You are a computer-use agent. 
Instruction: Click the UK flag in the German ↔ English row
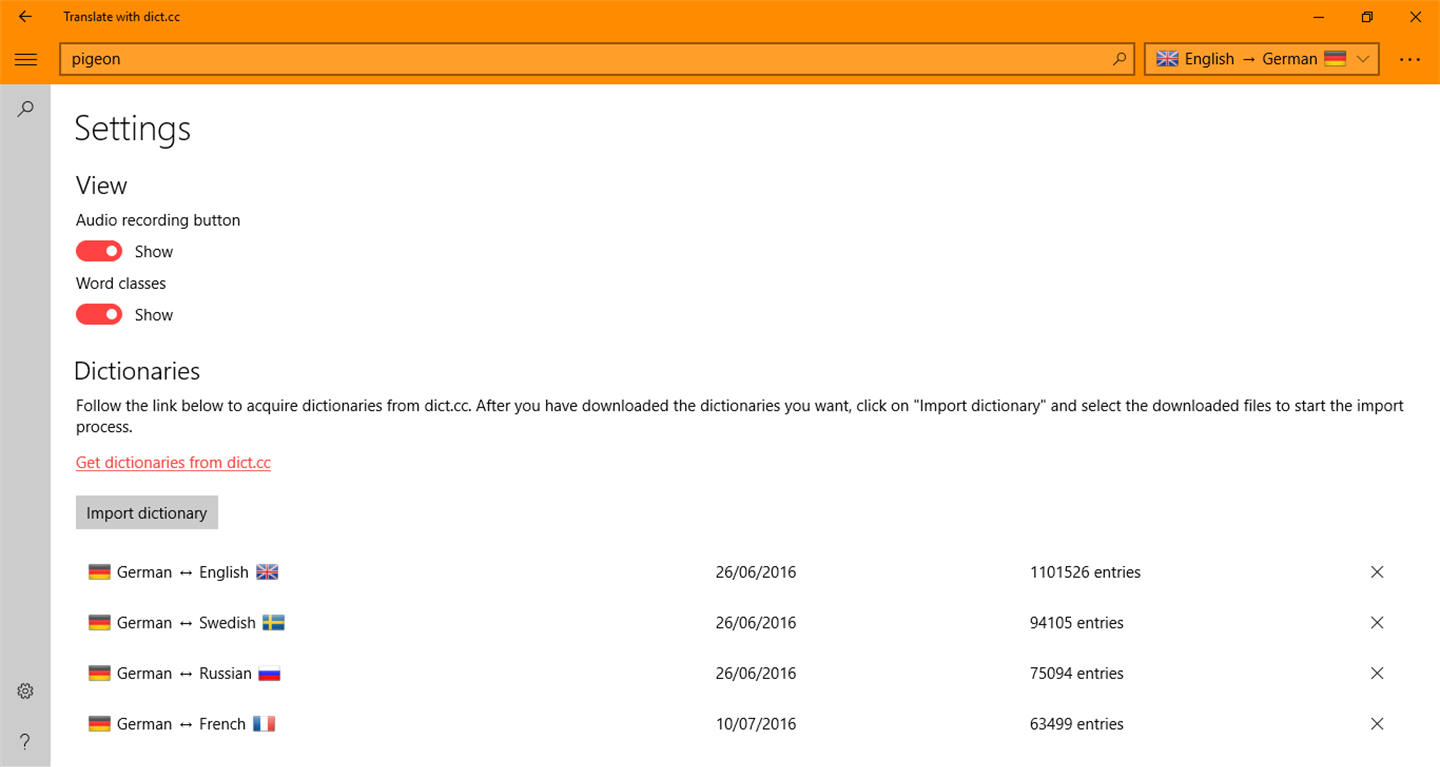point(267,572)
